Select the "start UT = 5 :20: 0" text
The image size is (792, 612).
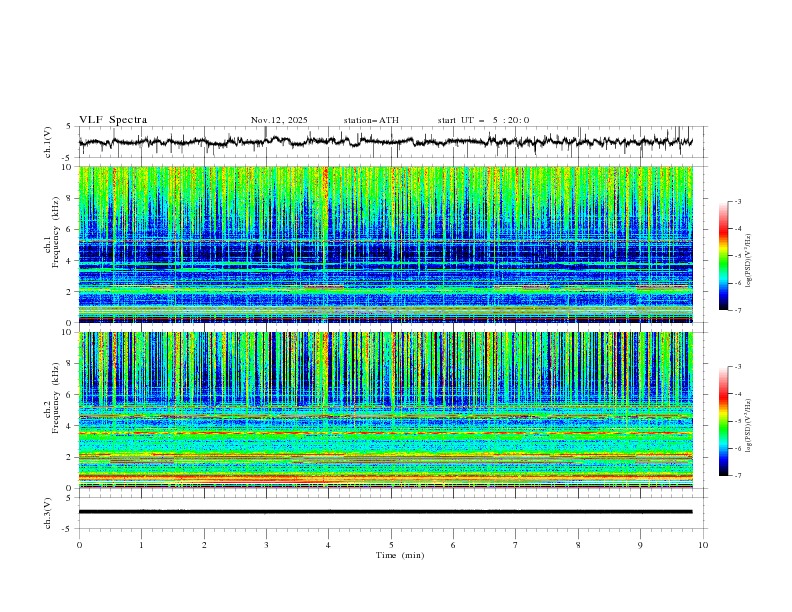click(x=483, y=120)
